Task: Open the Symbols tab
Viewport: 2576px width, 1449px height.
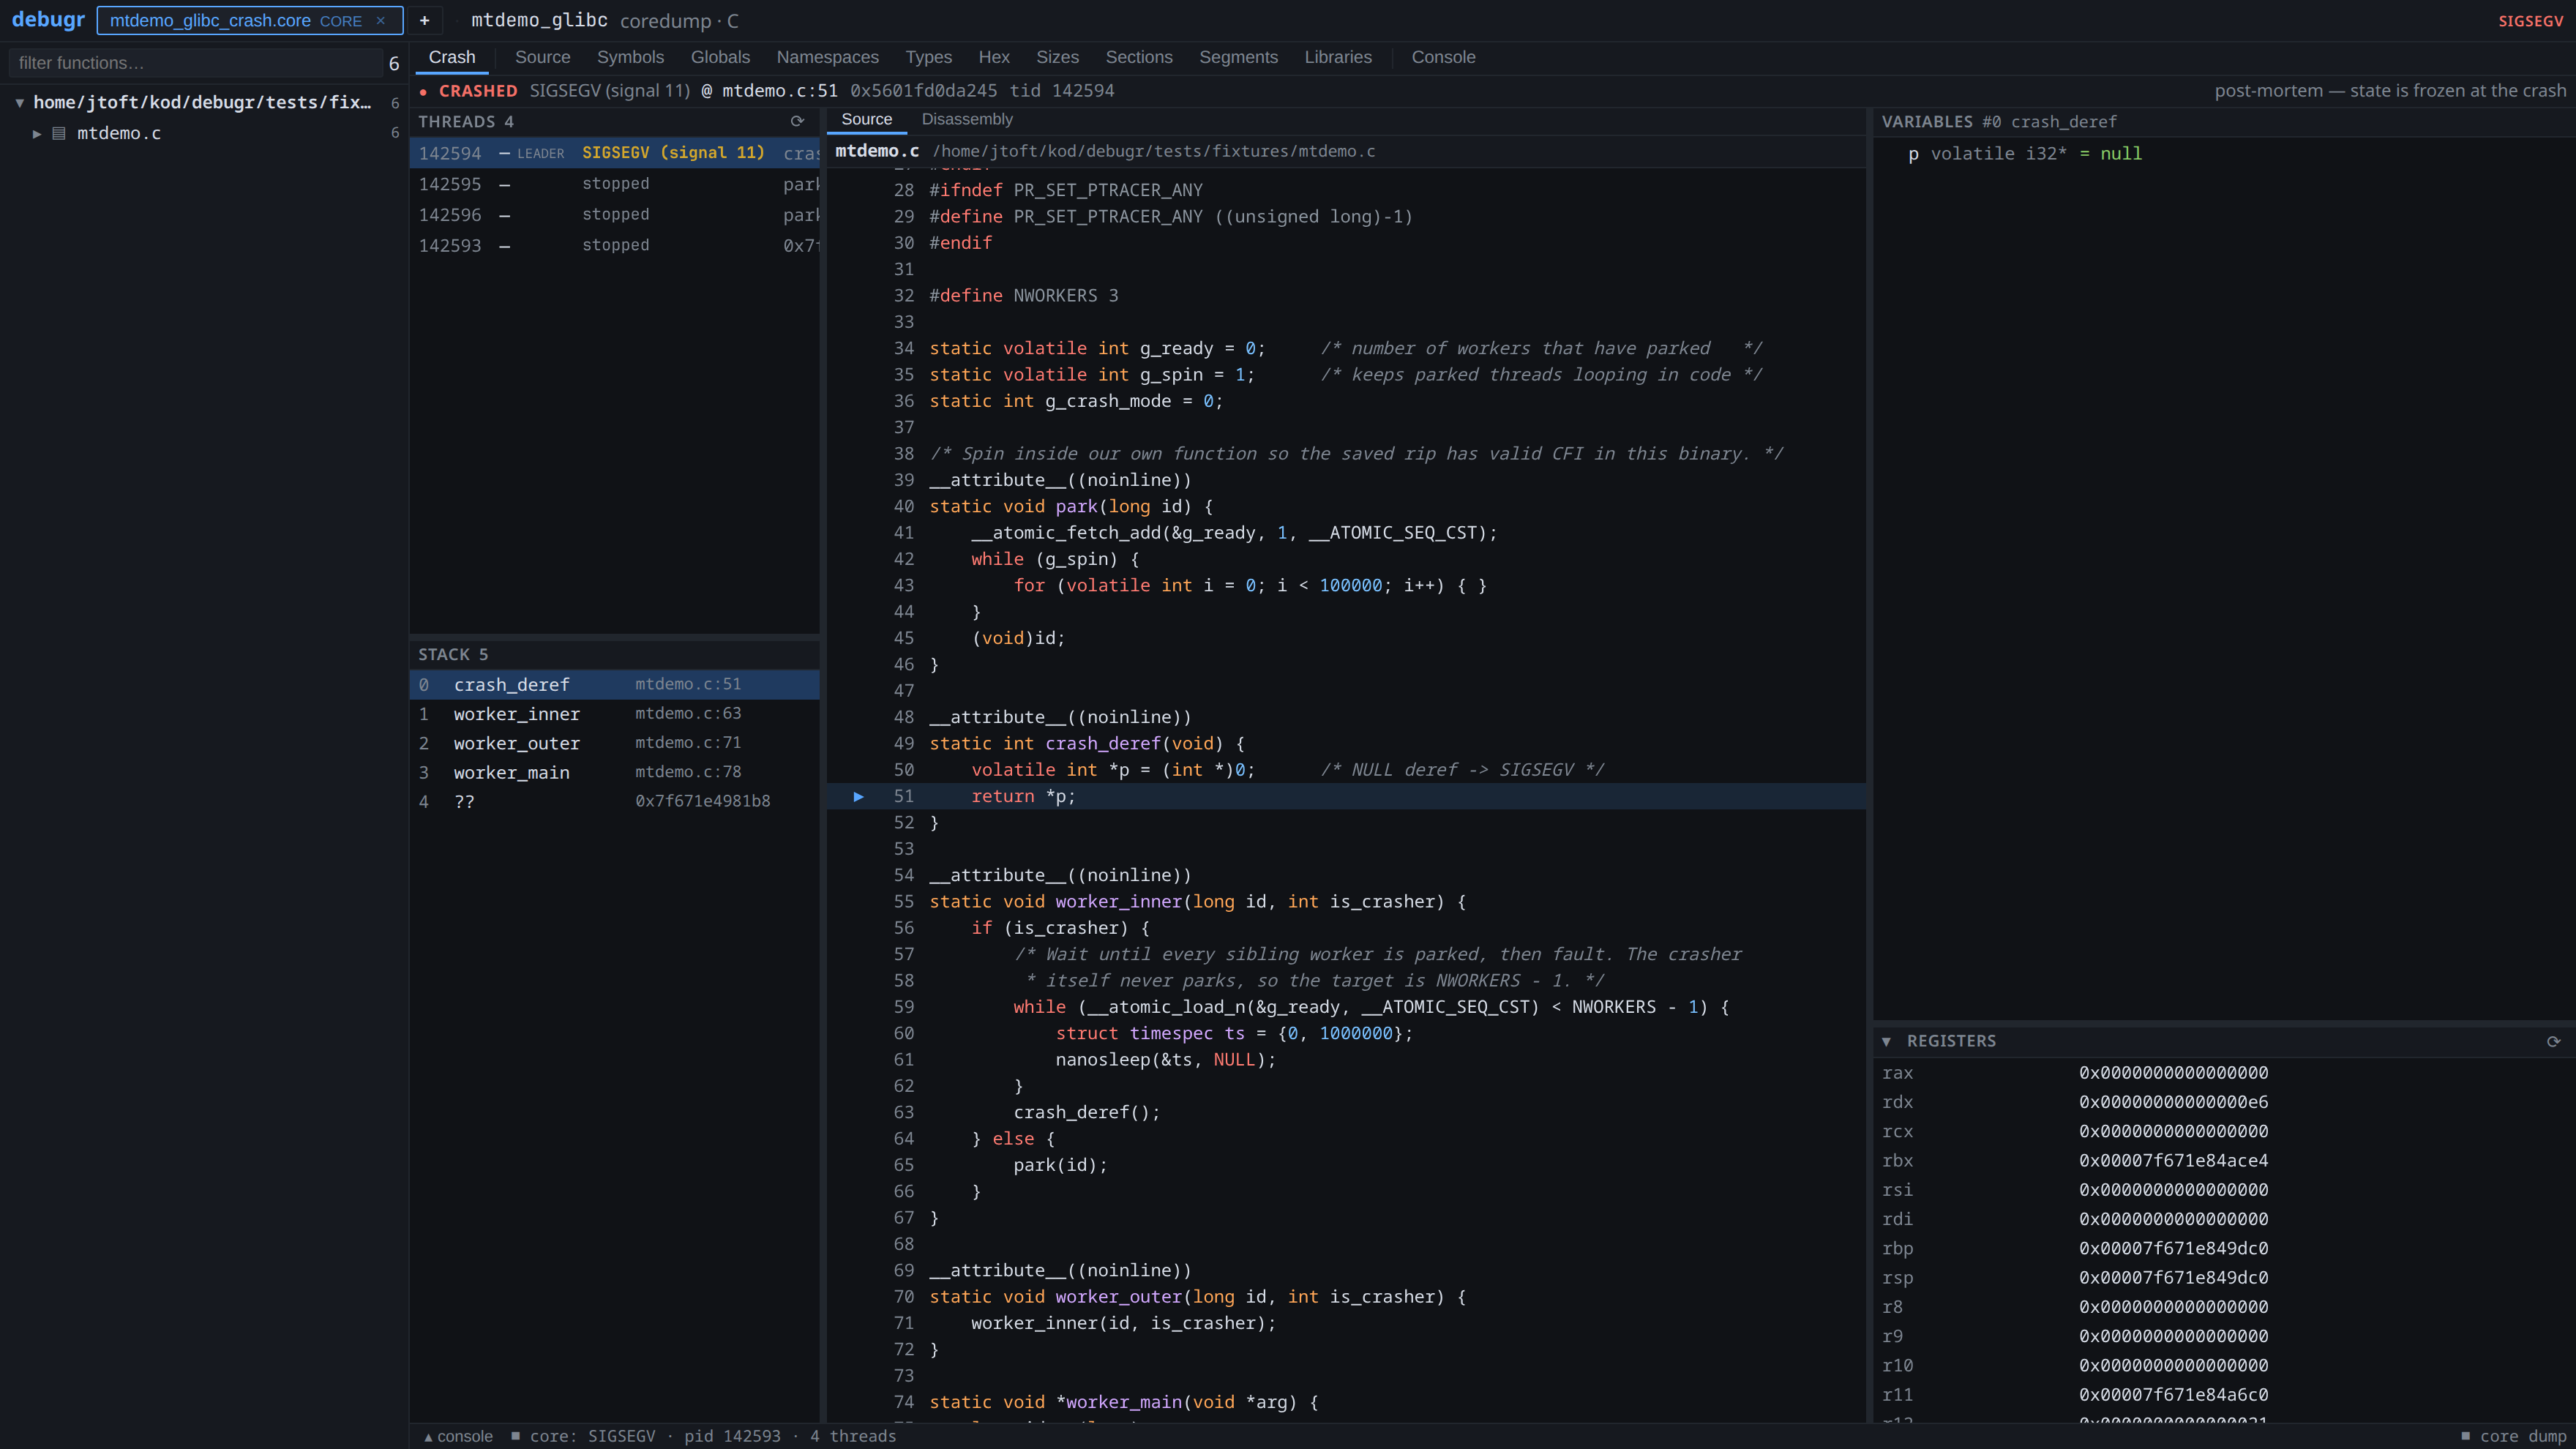Action: tap(630, 57)
